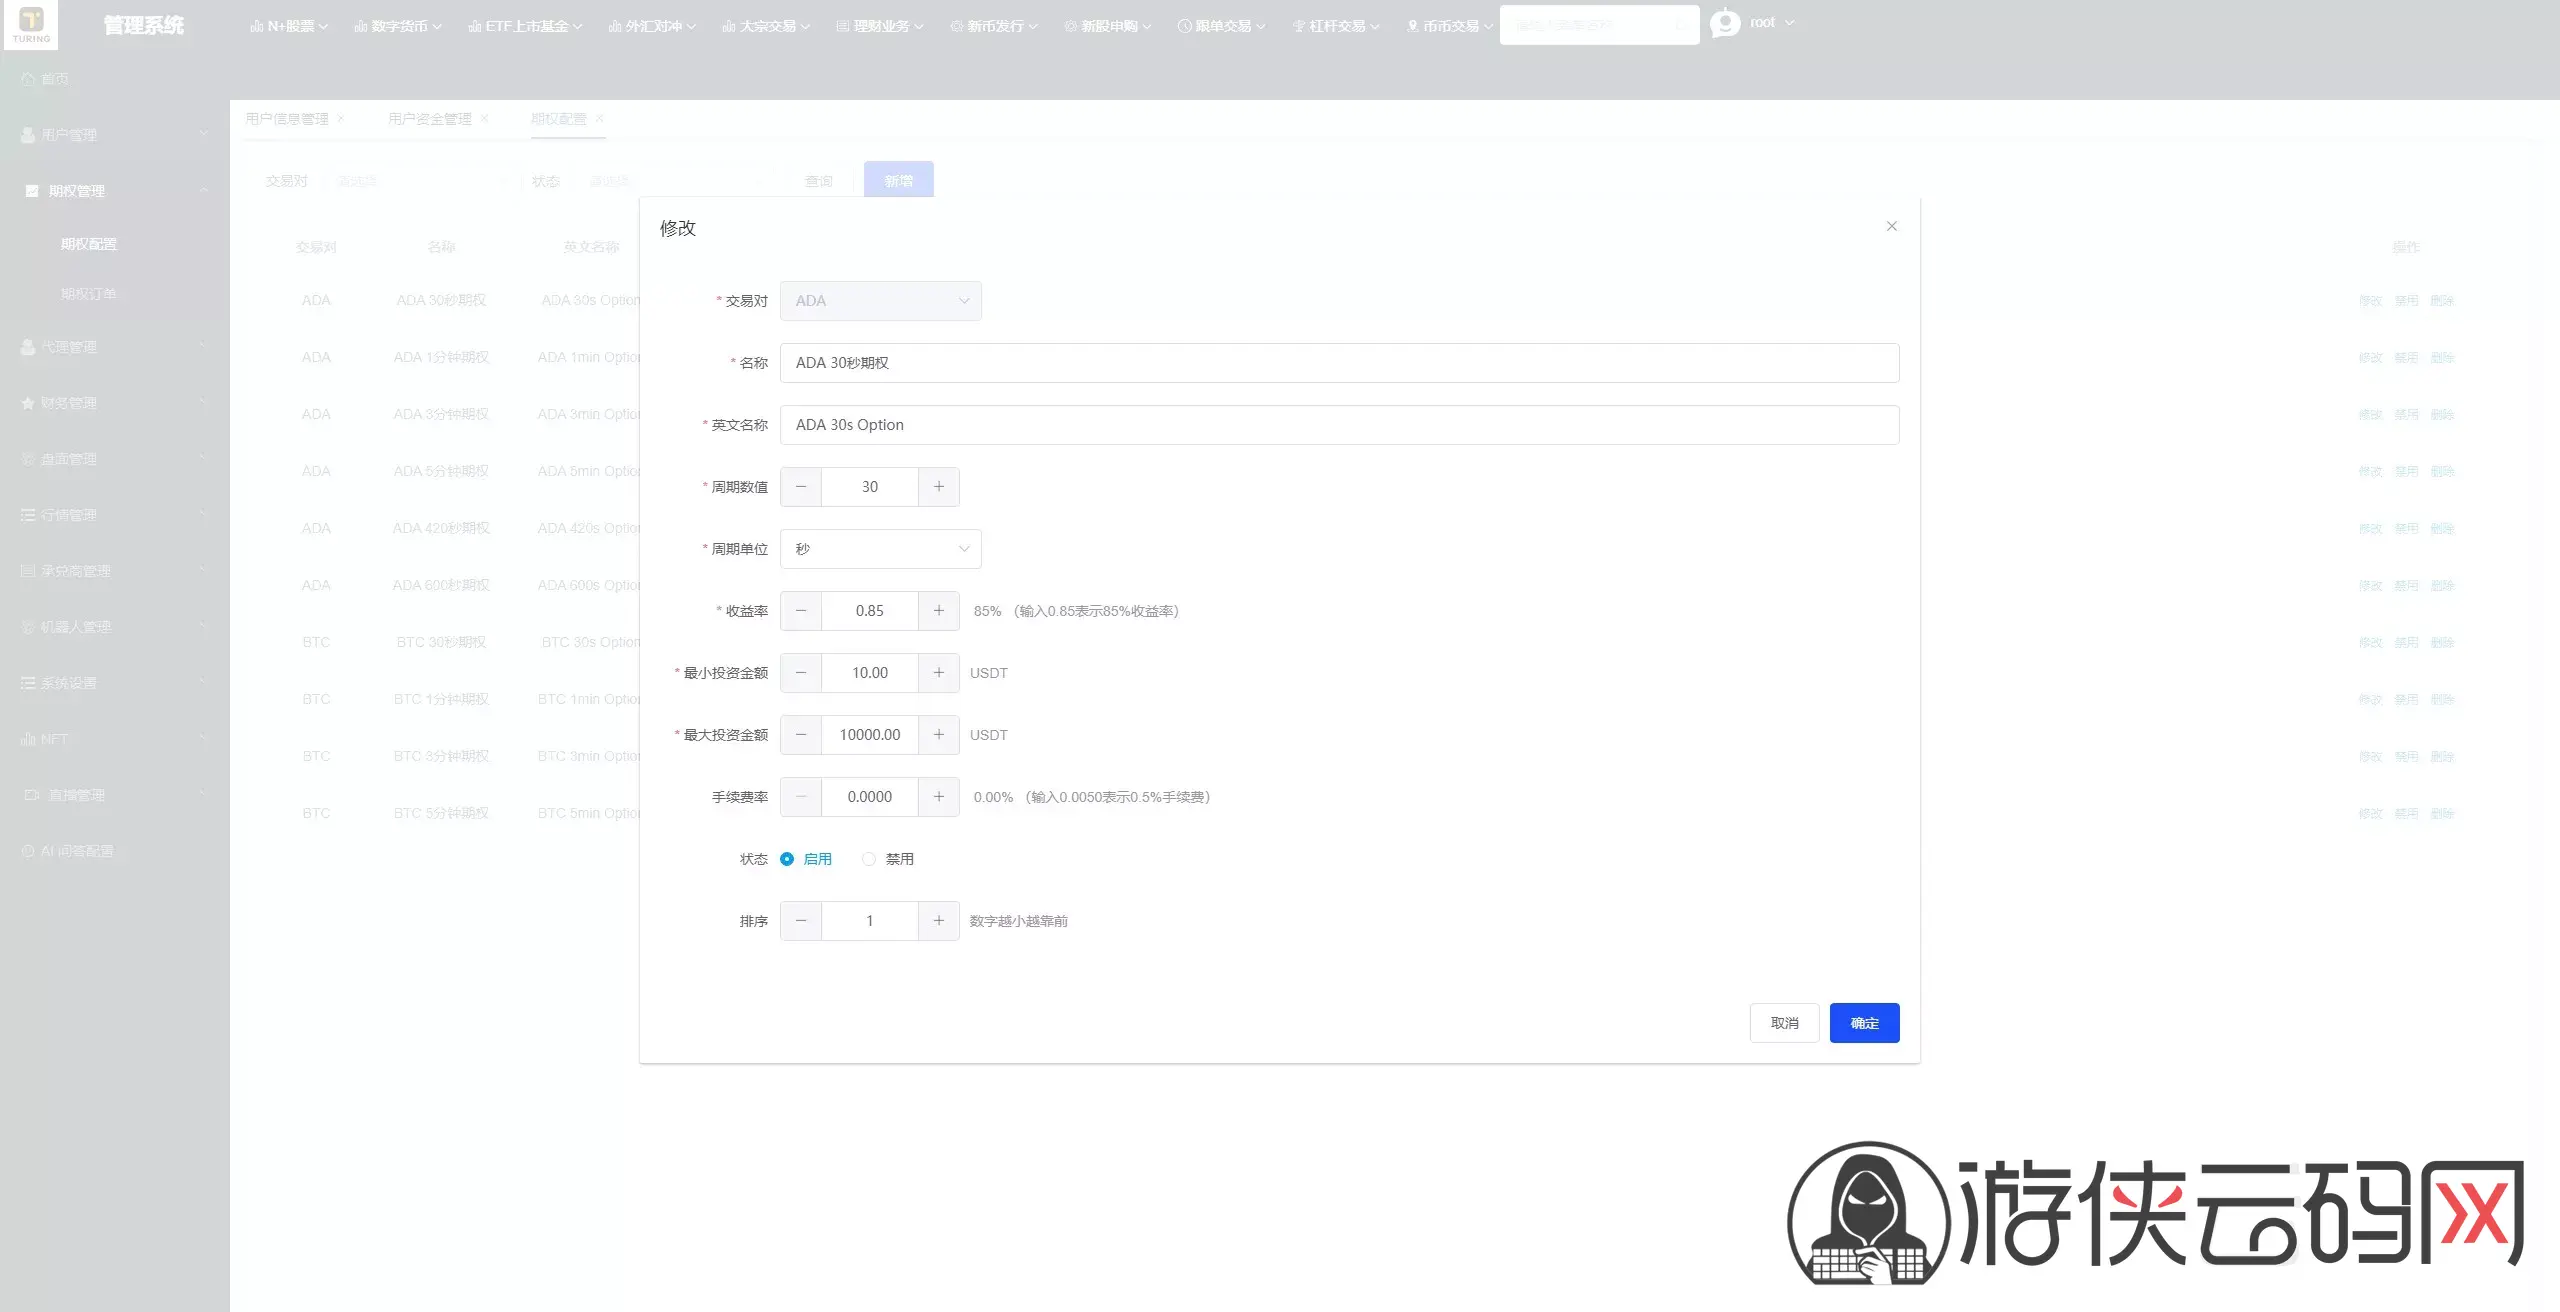Click the bar chart icon beside NFT
This screenshot has height=1312, width=2560.
click(28, 739)
